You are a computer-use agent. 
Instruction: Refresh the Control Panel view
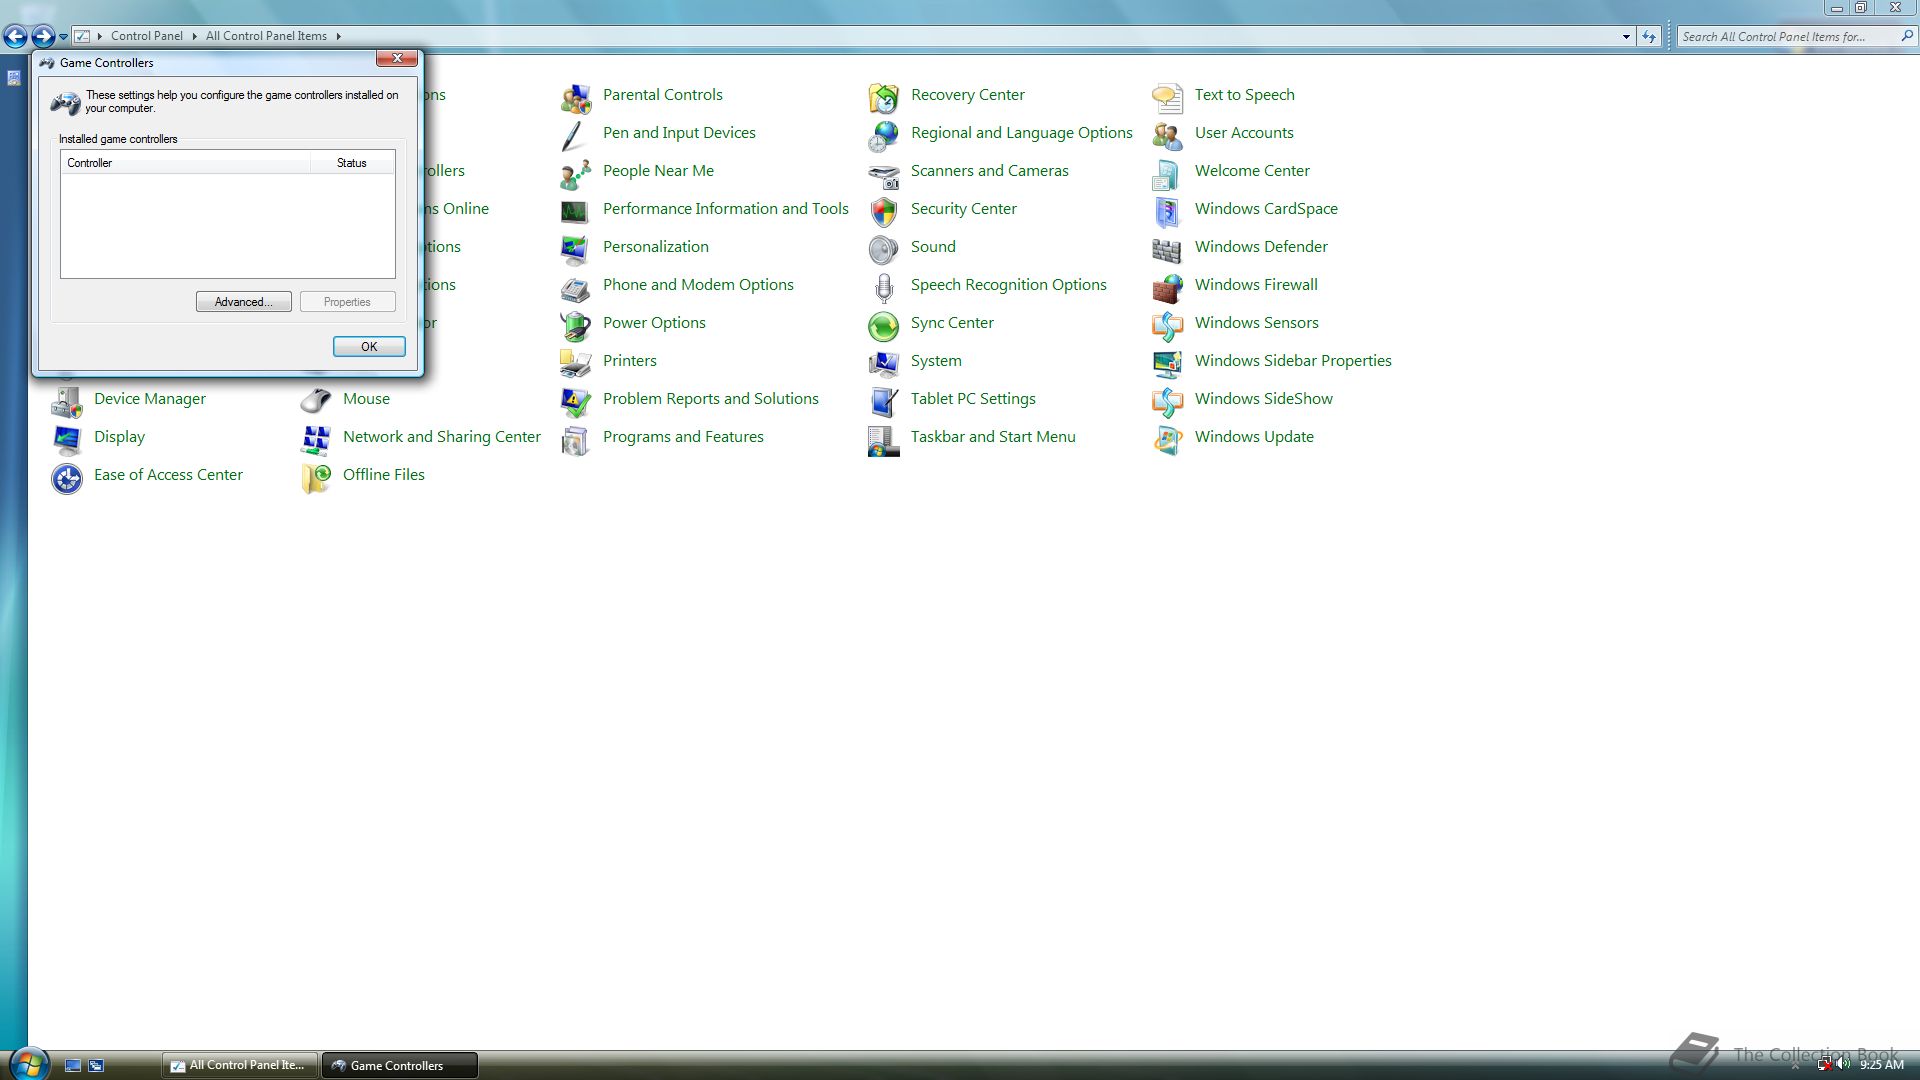coord(1649,37)
